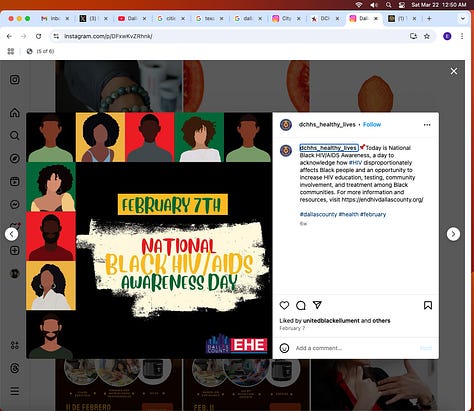Open your profile avatar in the sidebar
The width and height of the screenshot is (474, 411).
(x=15, y=274)
